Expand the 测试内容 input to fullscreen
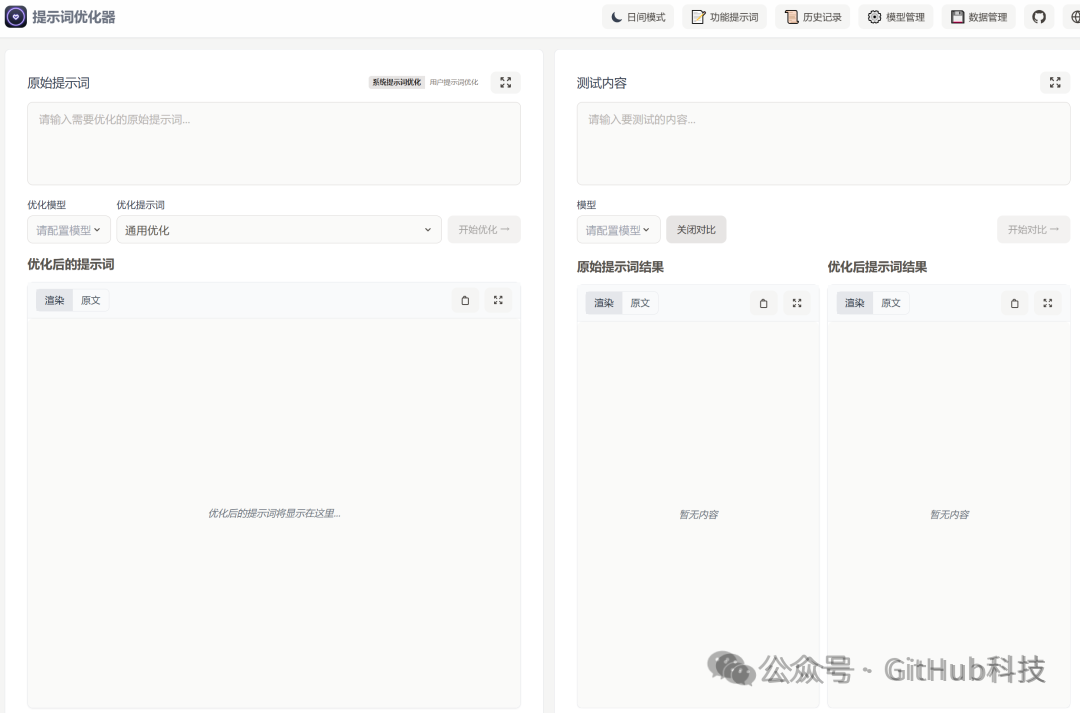Image resolution: width=1080 pixels, height=713 pixels. [1055, 83]
